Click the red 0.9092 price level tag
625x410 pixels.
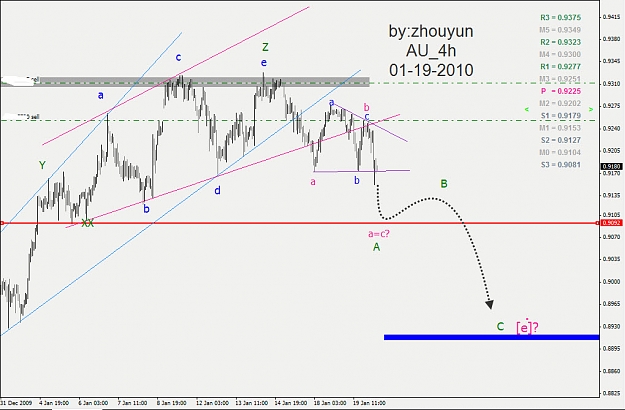click(x=612, y=223)
